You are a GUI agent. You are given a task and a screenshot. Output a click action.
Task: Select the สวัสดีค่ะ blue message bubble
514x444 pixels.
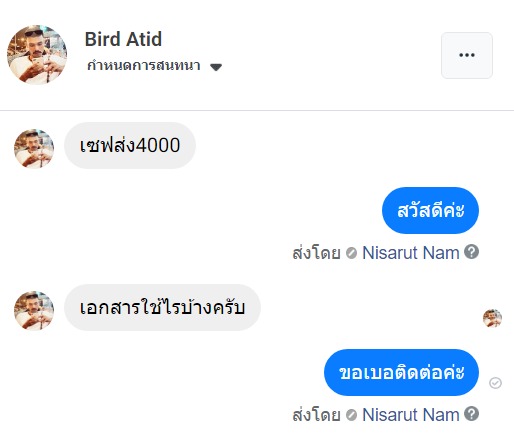point(430,210)
